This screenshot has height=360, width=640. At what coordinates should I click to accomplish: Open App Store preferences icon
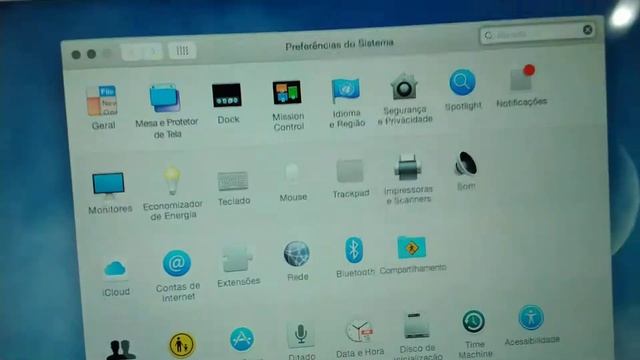coord(242,339)
